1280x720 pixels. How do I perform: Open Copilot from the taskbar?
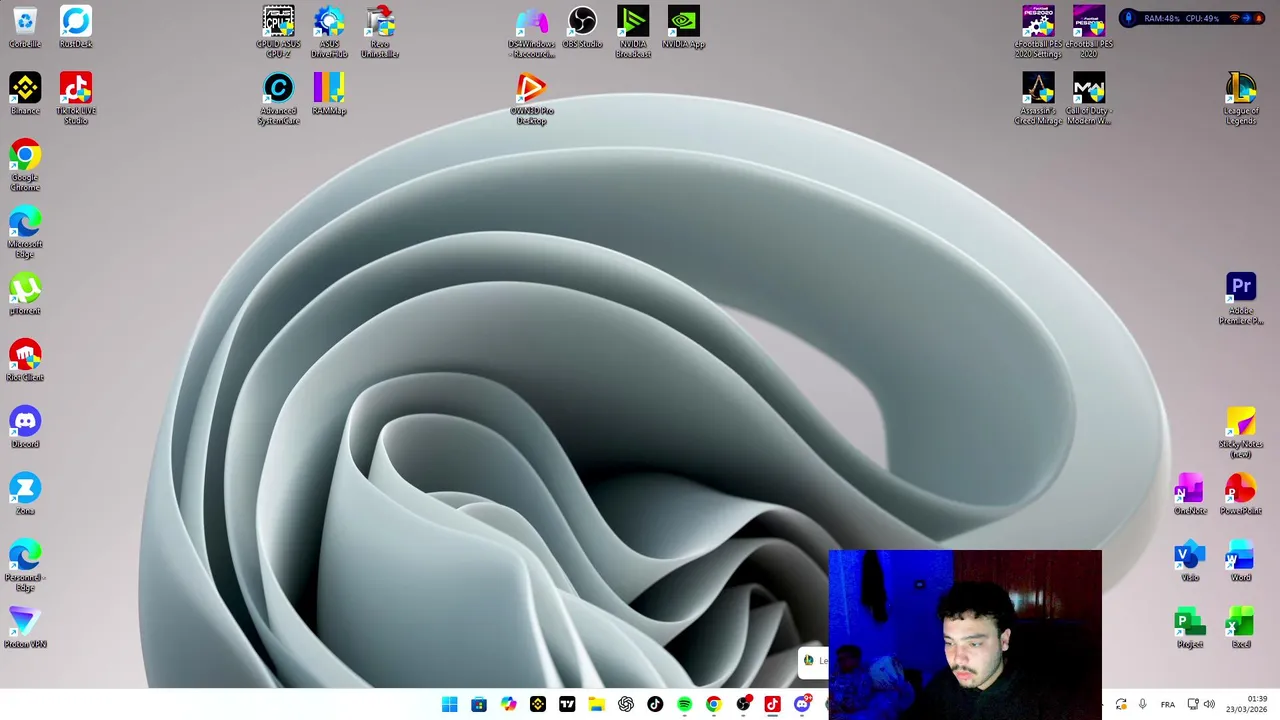click(508, 705)
